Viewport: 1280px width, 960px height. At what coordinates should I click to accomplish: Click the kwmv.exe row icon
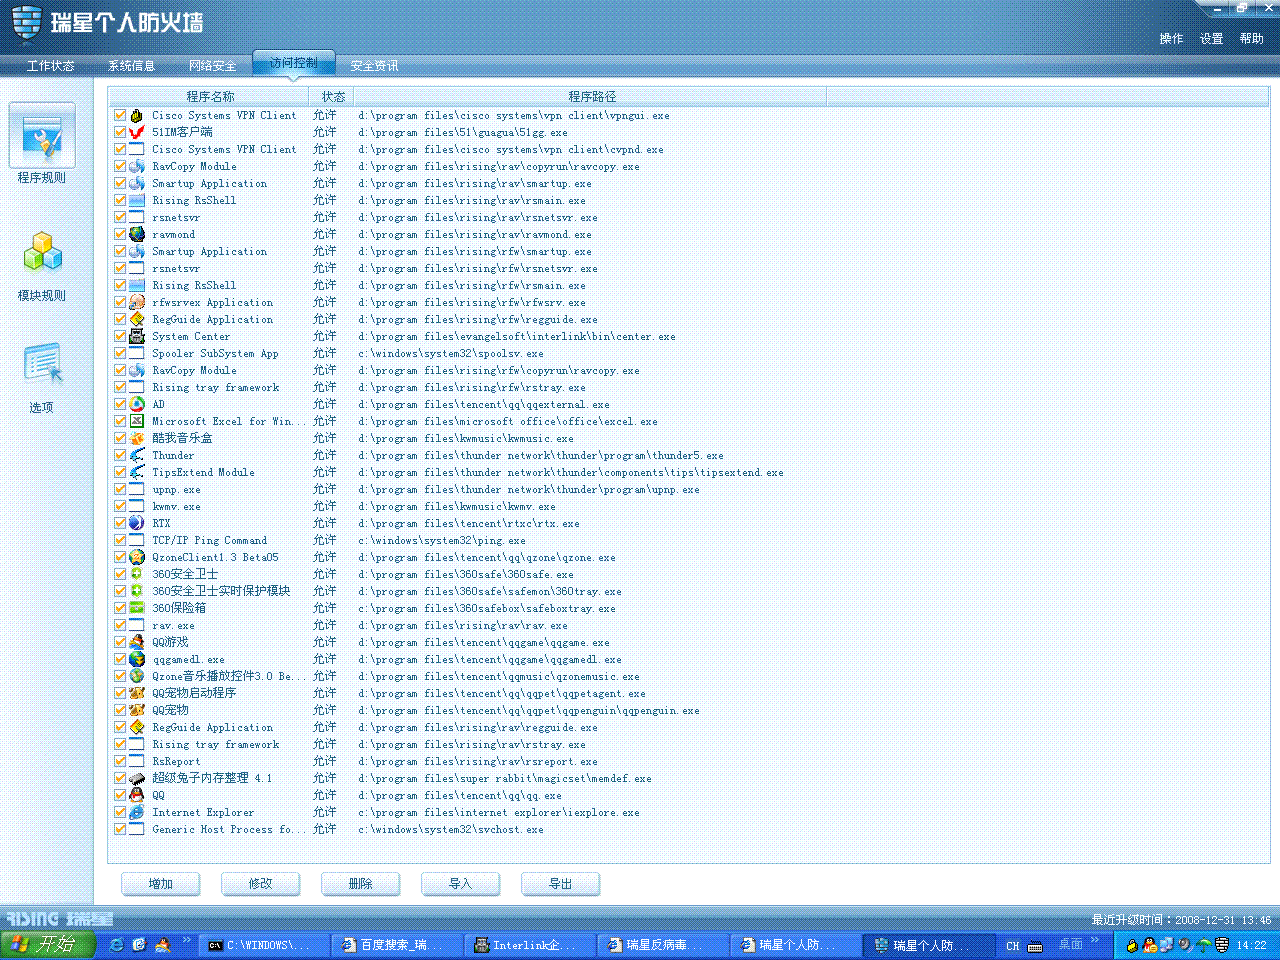click(x=137, y=506)
